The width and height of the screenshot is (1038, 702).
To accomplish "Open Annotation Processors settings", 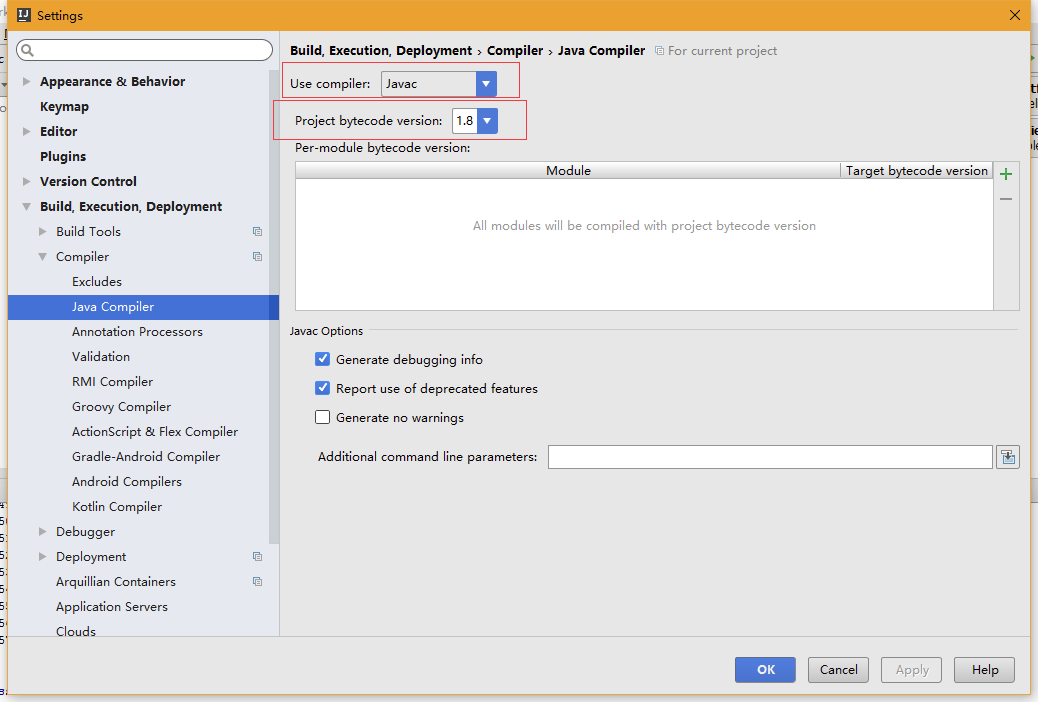I will (x=137, y=332).
